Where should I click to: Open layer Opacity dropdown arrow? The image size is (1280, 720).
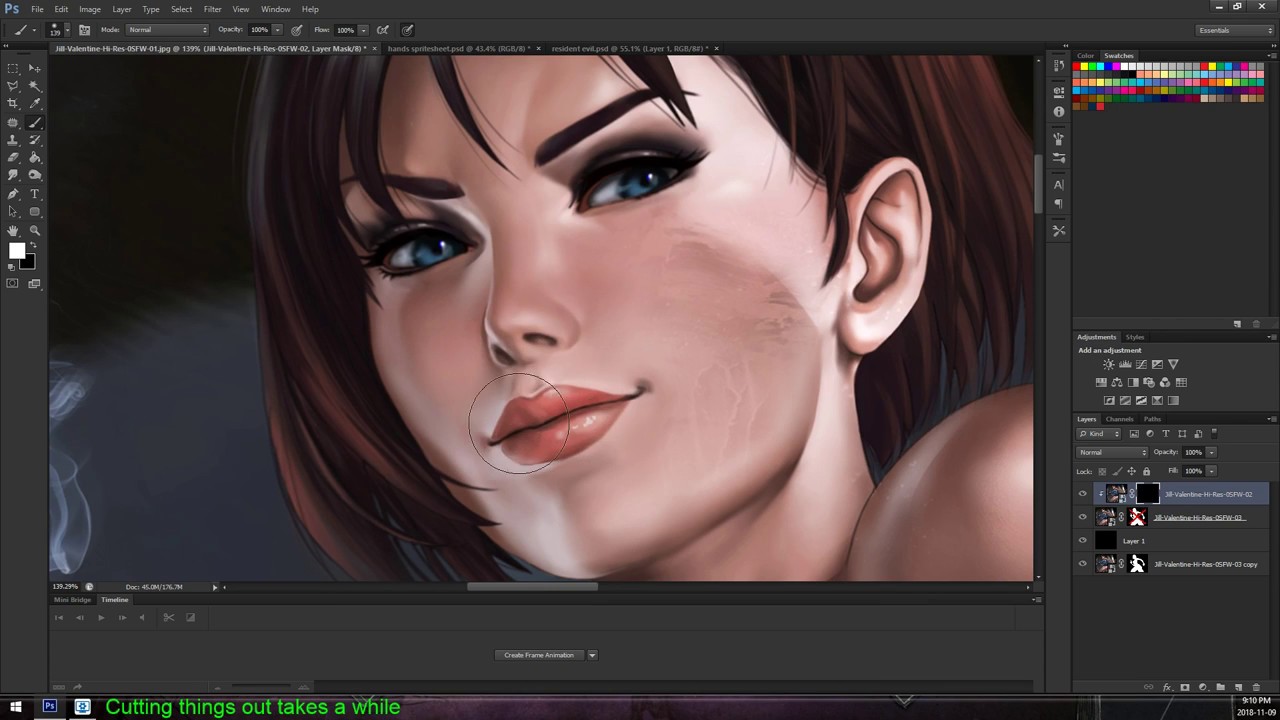[x=1211, y=452]
